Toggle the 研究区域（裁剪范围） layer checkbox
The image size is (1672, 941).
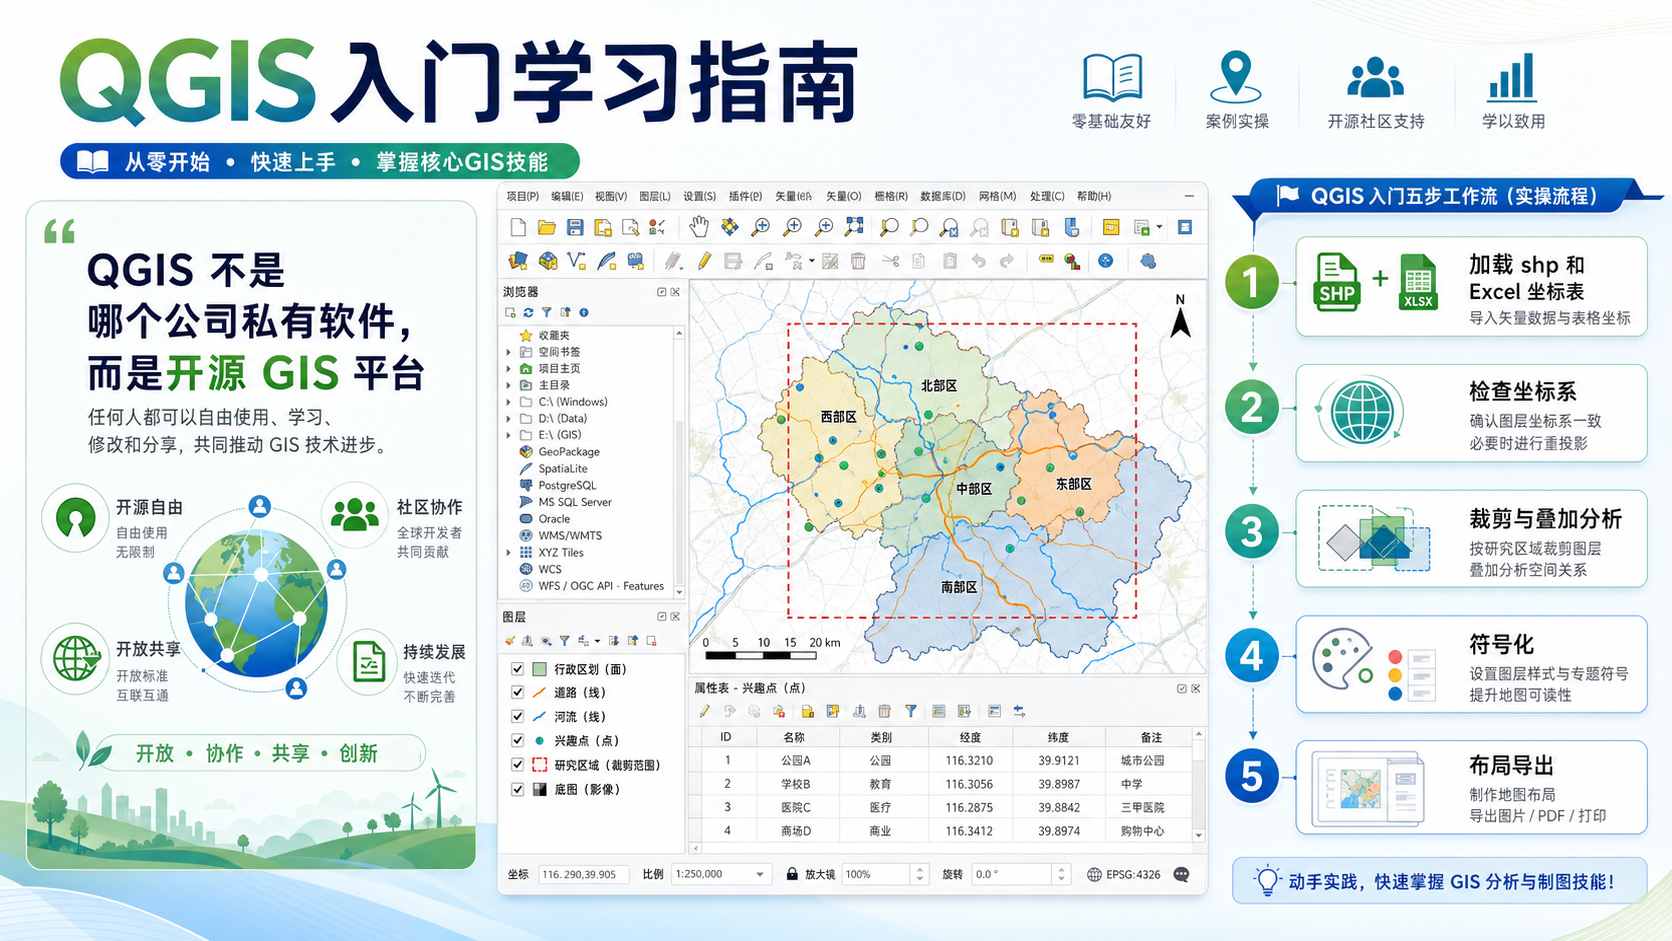[x=517, y=764]
